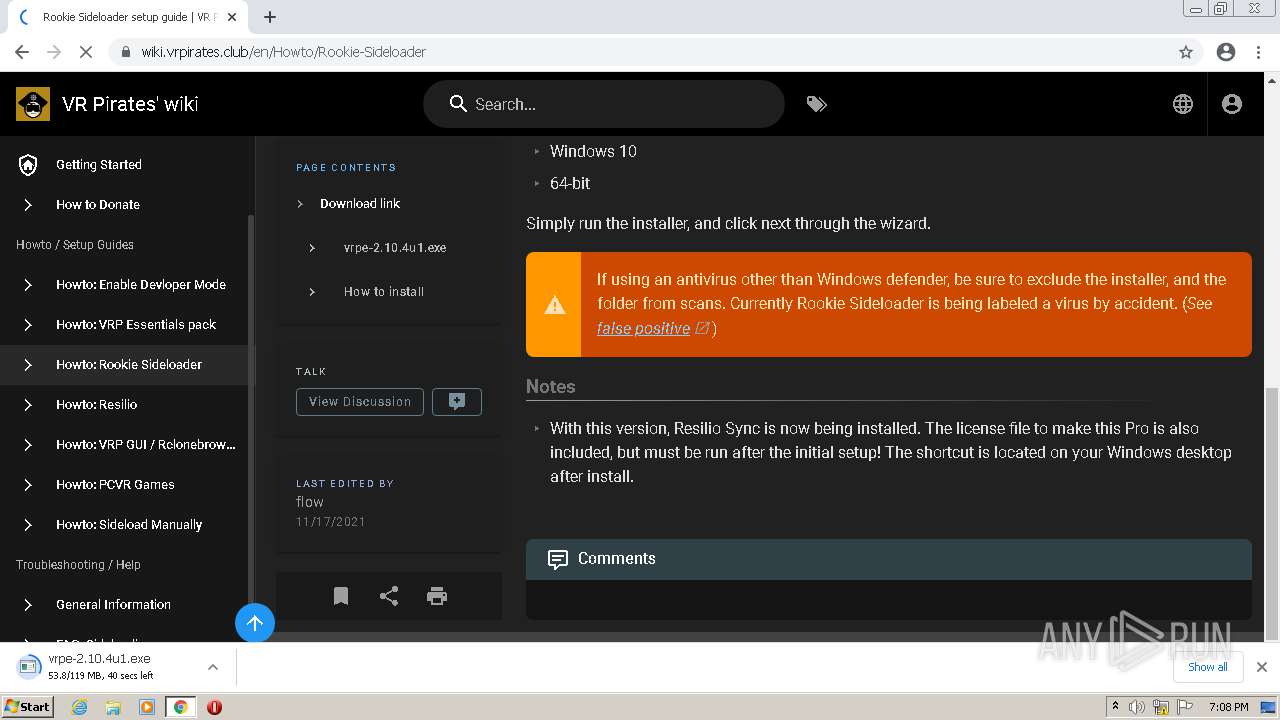Expand How to install contents entry

point(312,292)
